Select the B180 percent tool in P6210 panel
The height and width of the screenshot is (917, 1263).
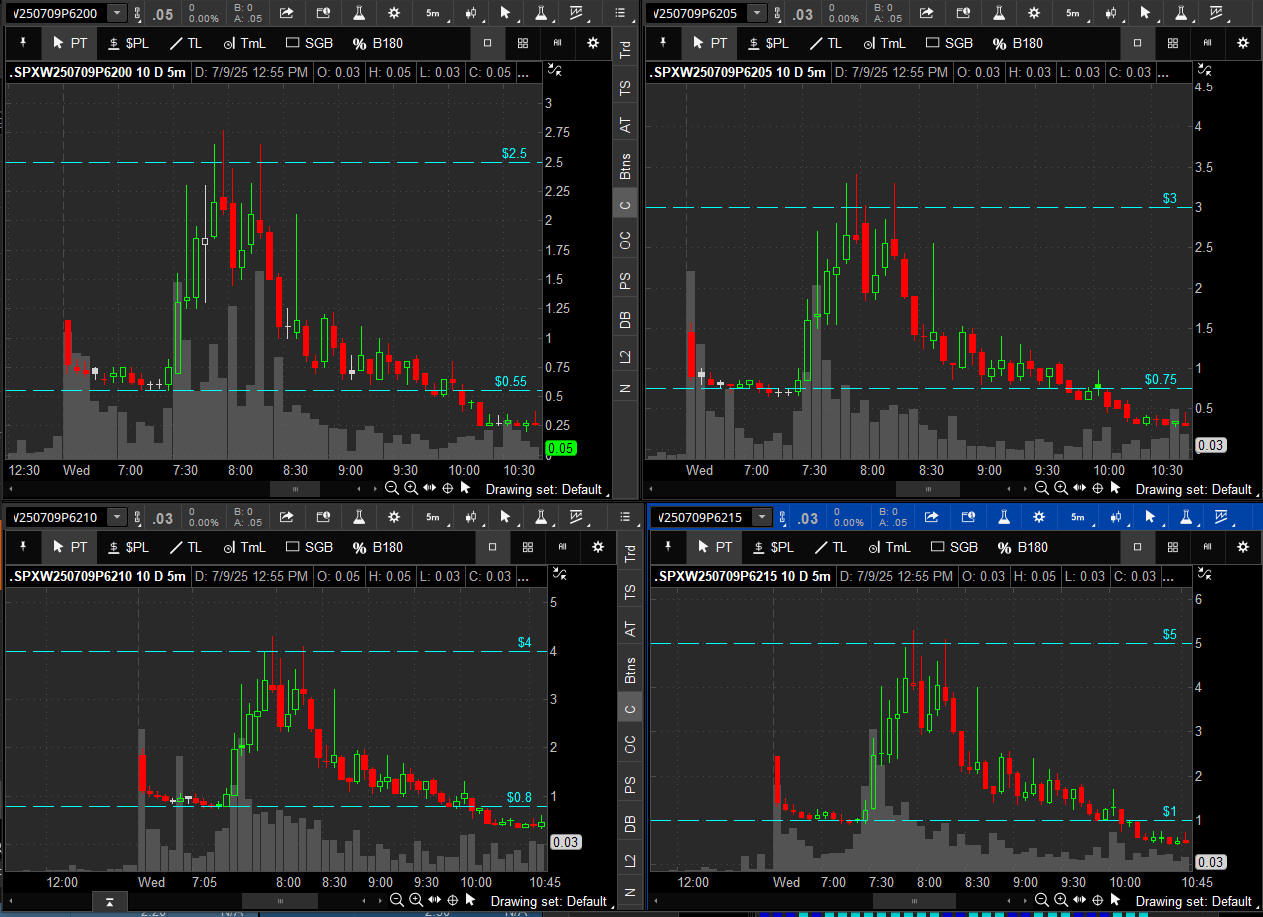pos(378,547)
